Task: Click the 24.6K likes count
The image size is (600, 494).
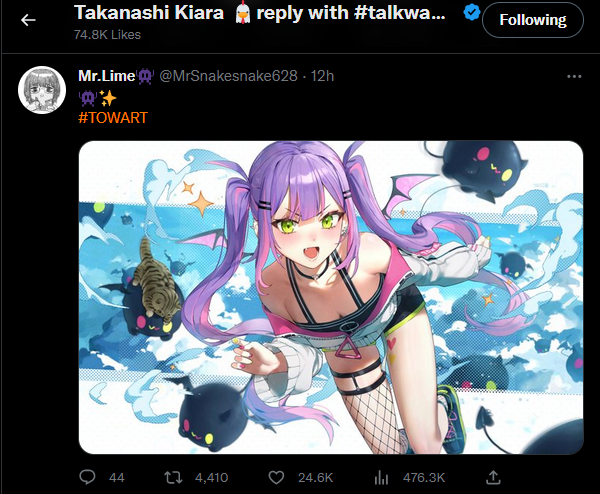Action: (316, 478)
